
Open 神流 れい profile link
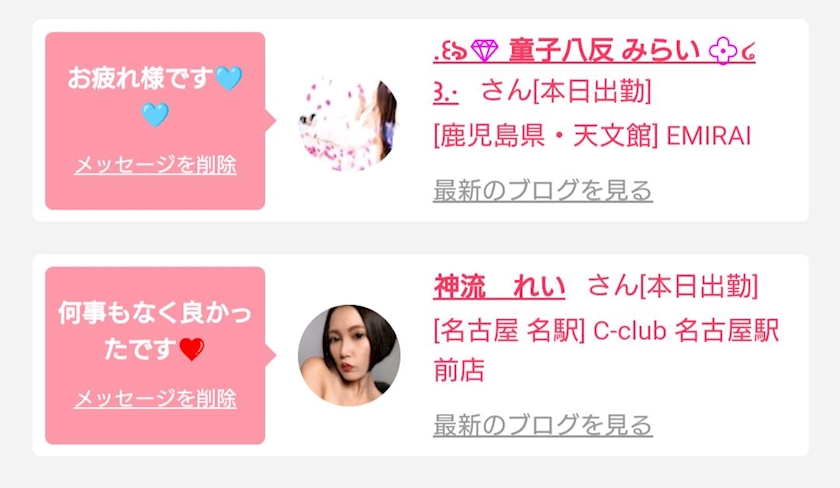coord(499,286)
